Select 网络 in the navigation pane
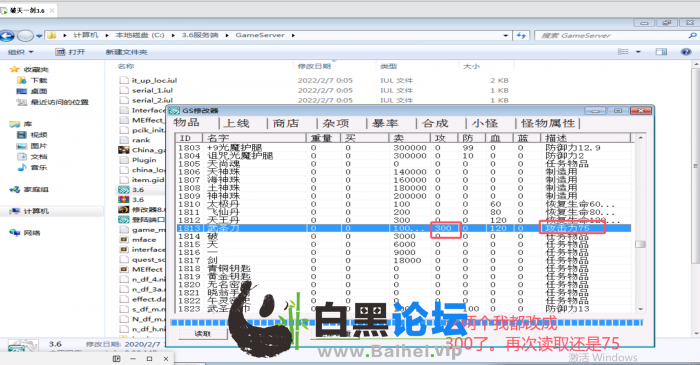The width and height of the screenshot is (700, 365). 32,233
